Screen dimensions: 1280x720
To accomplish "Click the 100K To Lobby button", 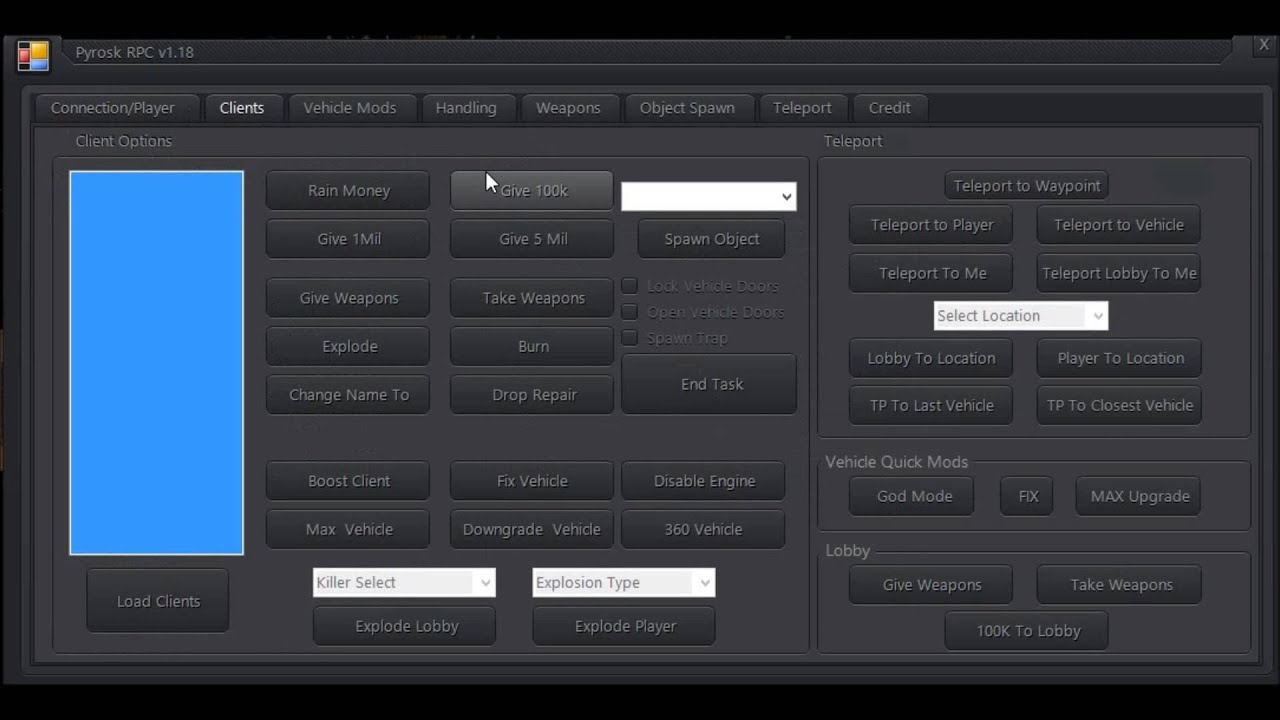I will [1027, 631].
